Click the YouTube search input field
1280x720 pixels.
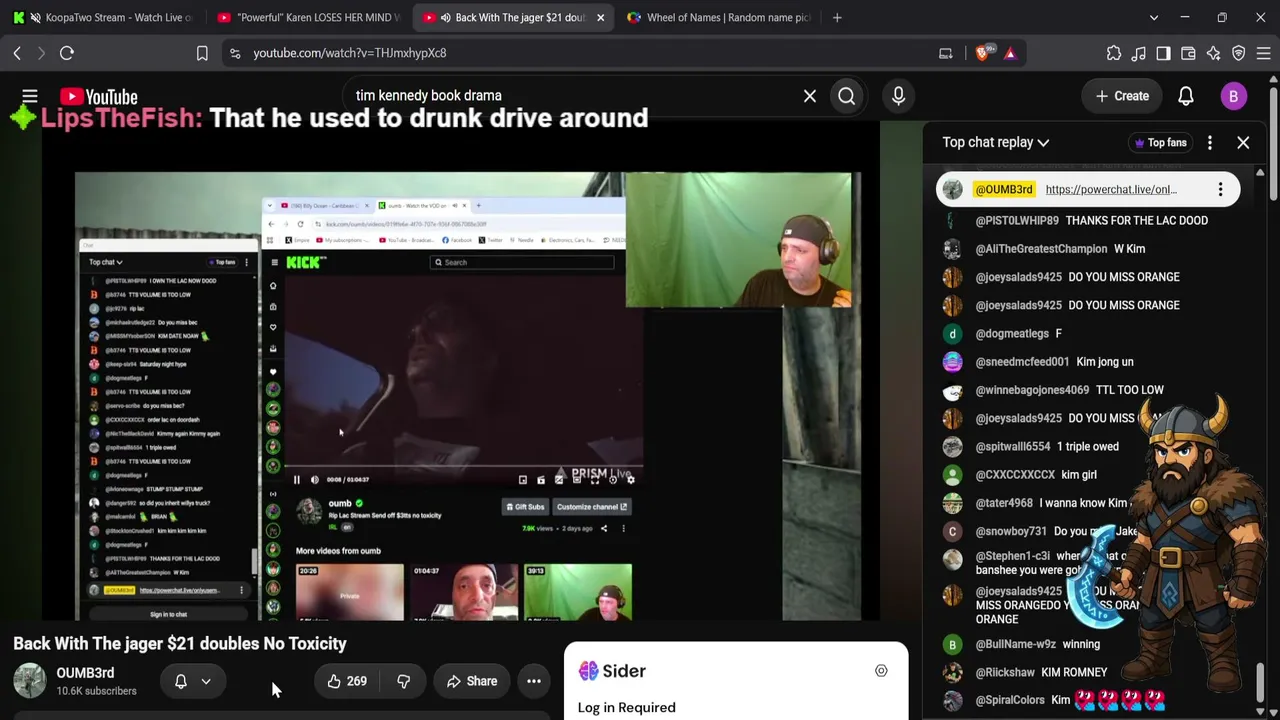click(570, 96)
